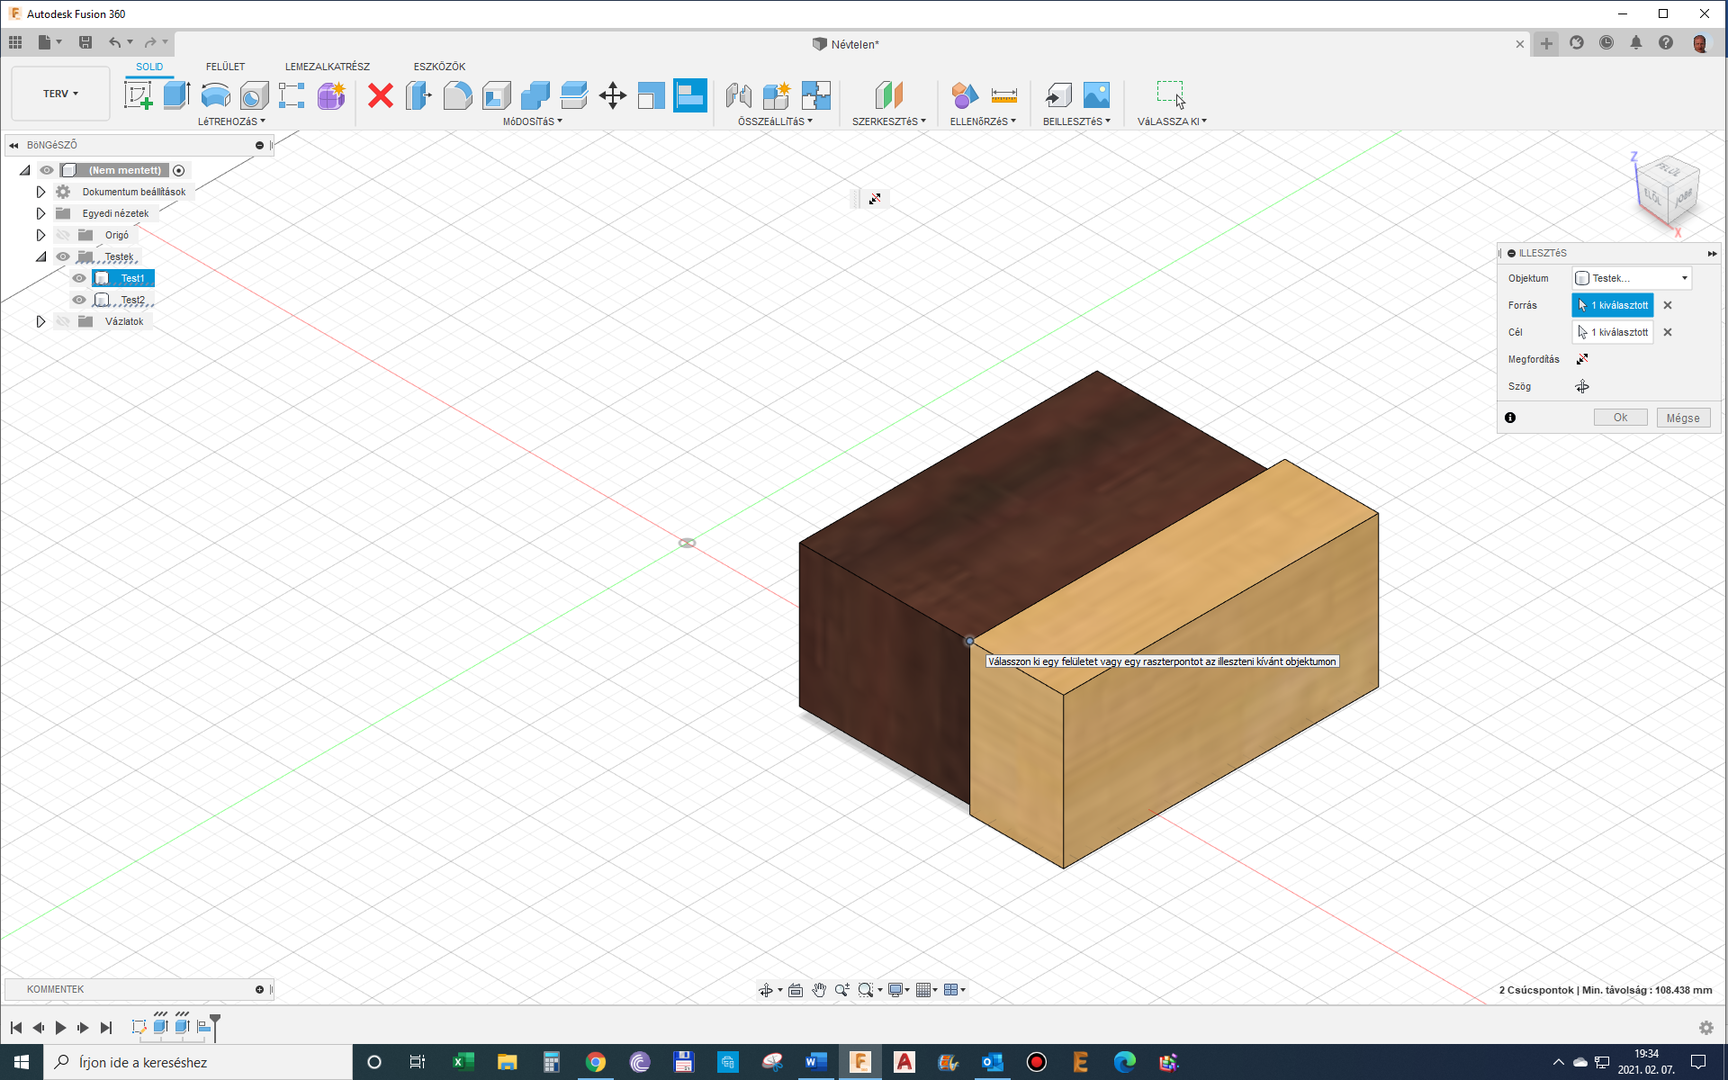Open the Interference shapes inspect tool
Viewport: 1728px width, 1080px height.
[x=964, y=96]
